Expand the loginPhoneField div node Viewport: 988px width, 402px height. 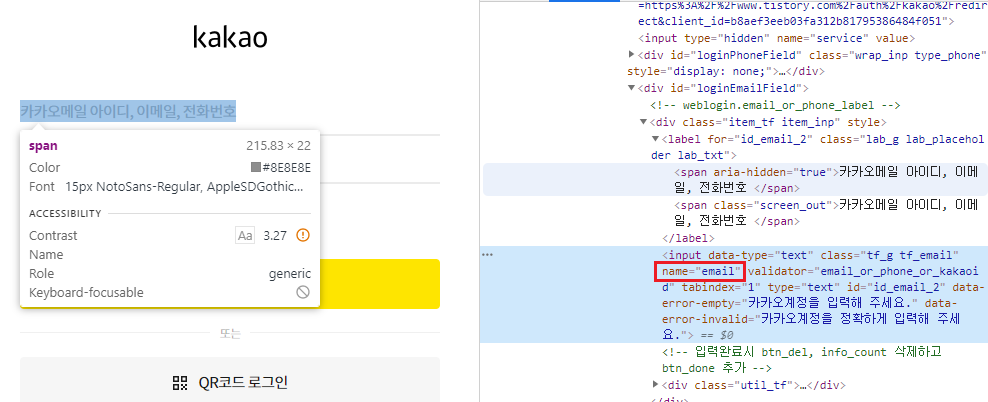632,55
